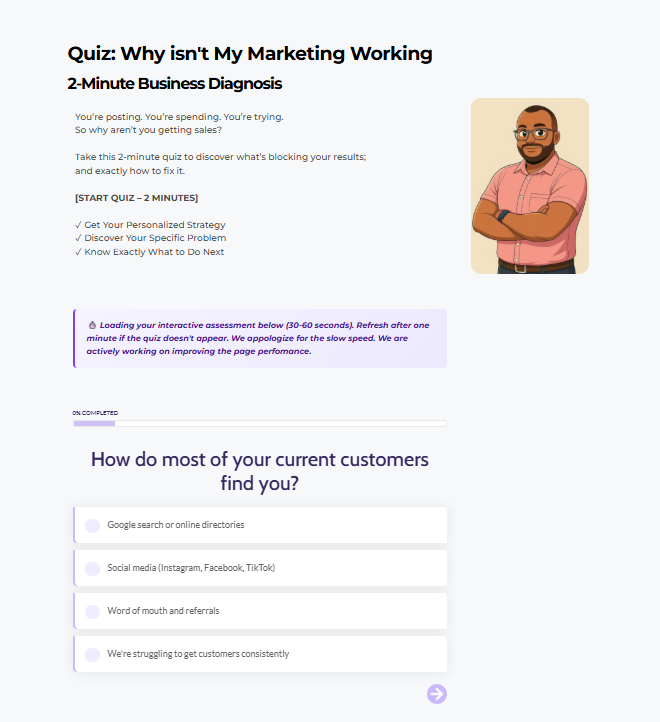Click the So why aren't you getting sales line

click(148, 130)
